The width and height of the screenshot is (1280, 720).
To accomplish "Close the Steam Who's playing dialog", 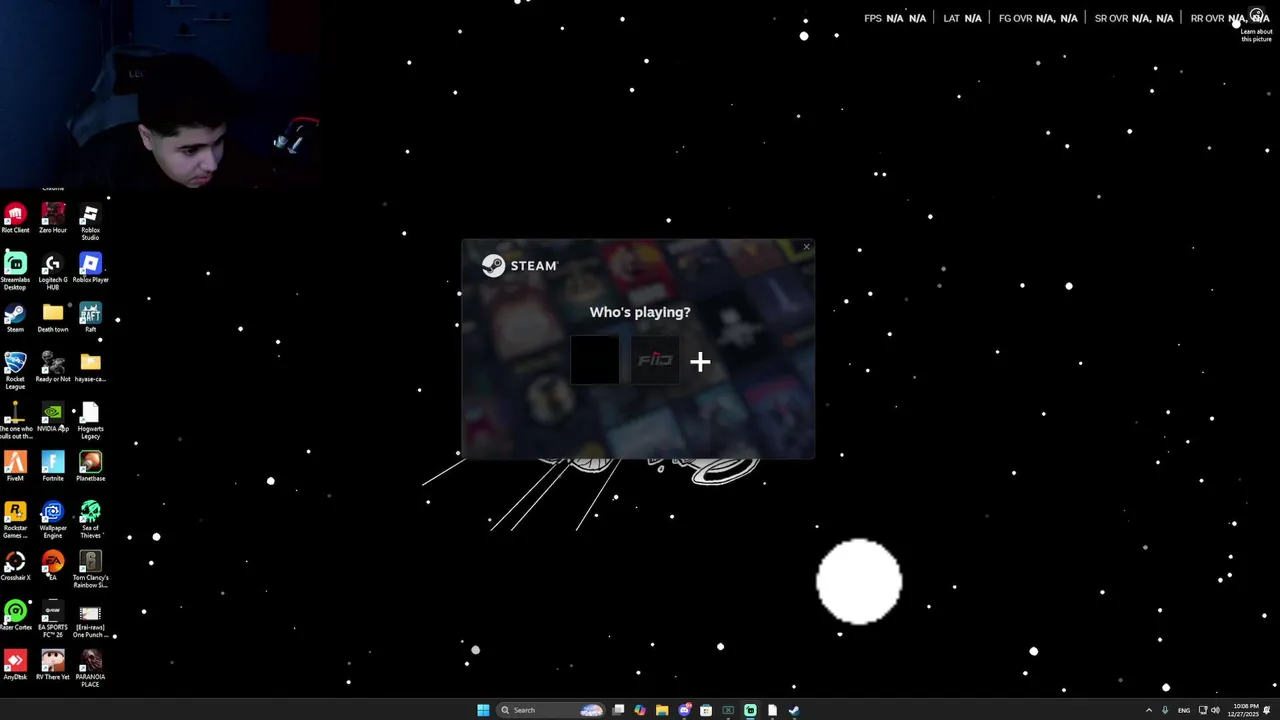I will tap(806, 247).
